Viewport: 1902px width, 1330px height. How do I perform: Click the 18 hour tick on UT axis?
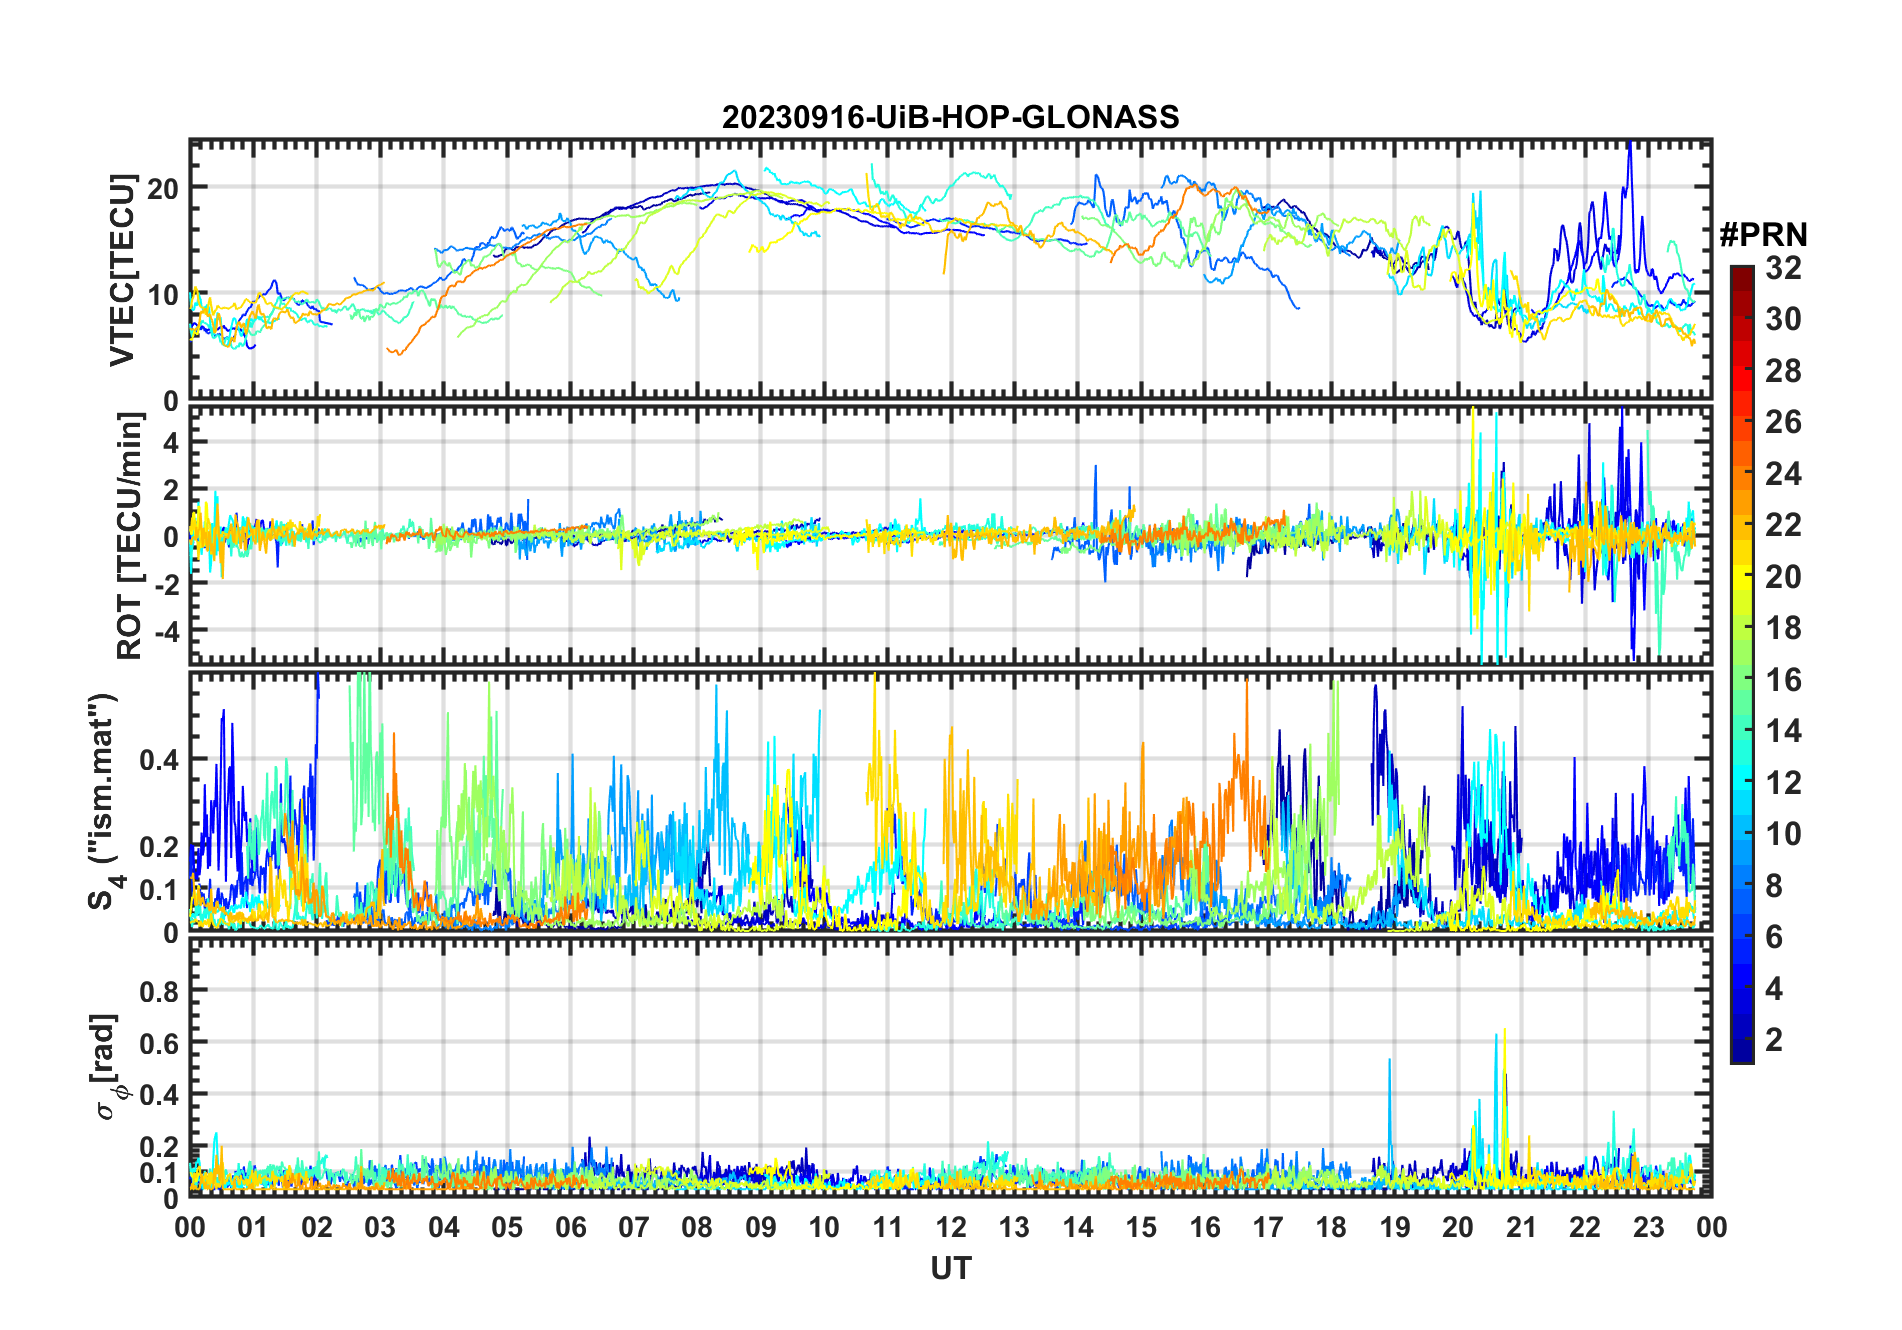tap(1331, 1227)
